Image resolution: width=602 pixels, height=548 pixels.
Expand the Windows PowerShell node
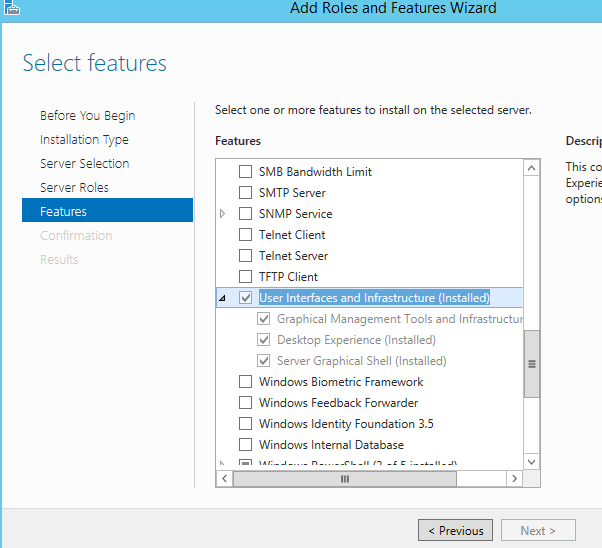coord(222,463)
